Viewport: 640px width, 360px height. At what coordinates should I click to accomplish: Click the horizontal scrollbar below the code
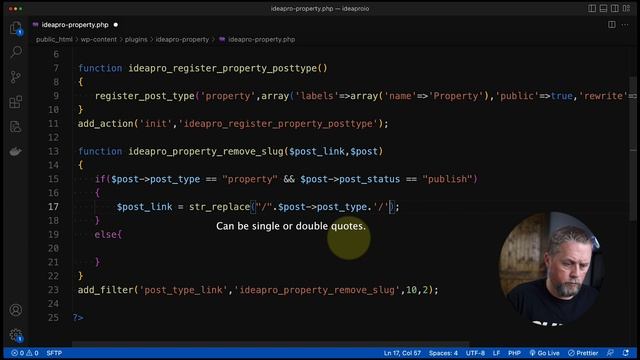tap(271, 344)
